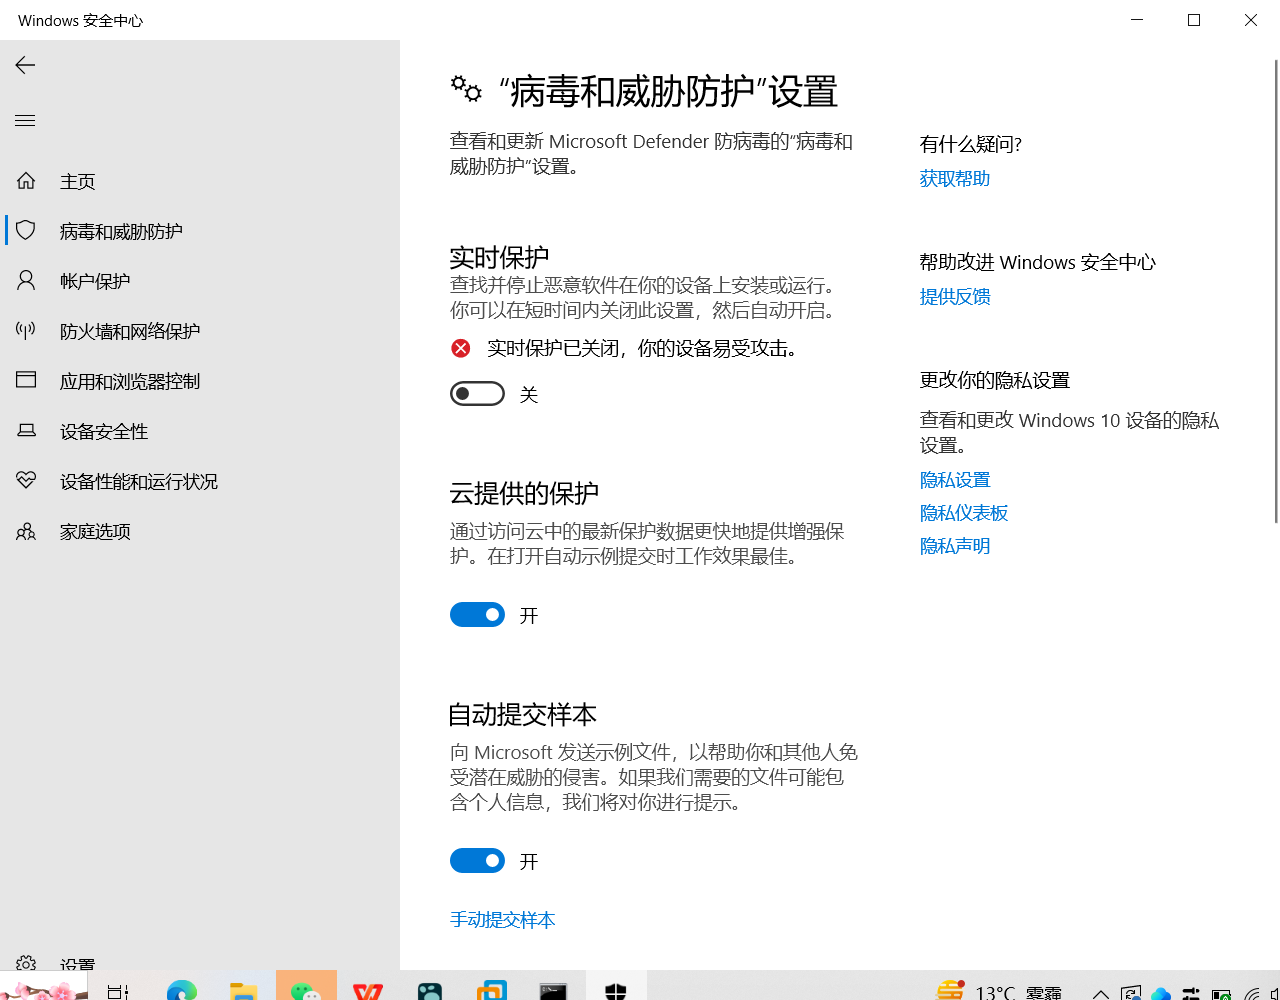Click the 更改你的隐私设置 heading
1280x1000 pixels.
(x=995, y=381)
